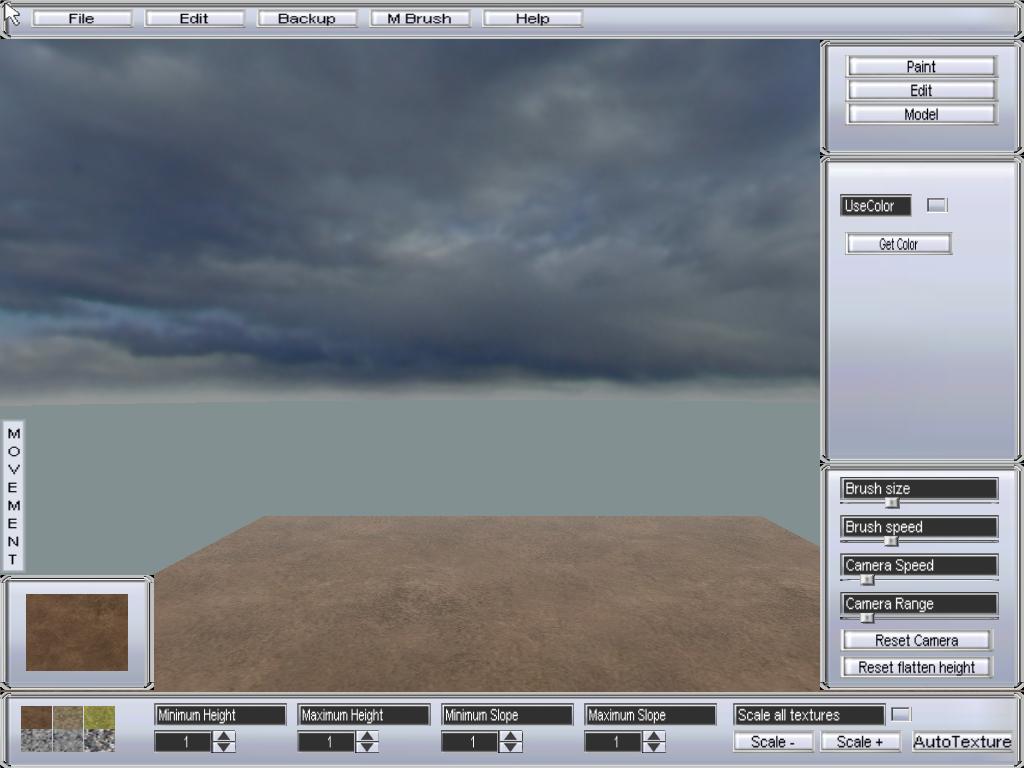The height and width of the screenshot is (768, 1024).
Task: Open the M Brush menu
Action: pyautogui.click(x=419, y=18)
